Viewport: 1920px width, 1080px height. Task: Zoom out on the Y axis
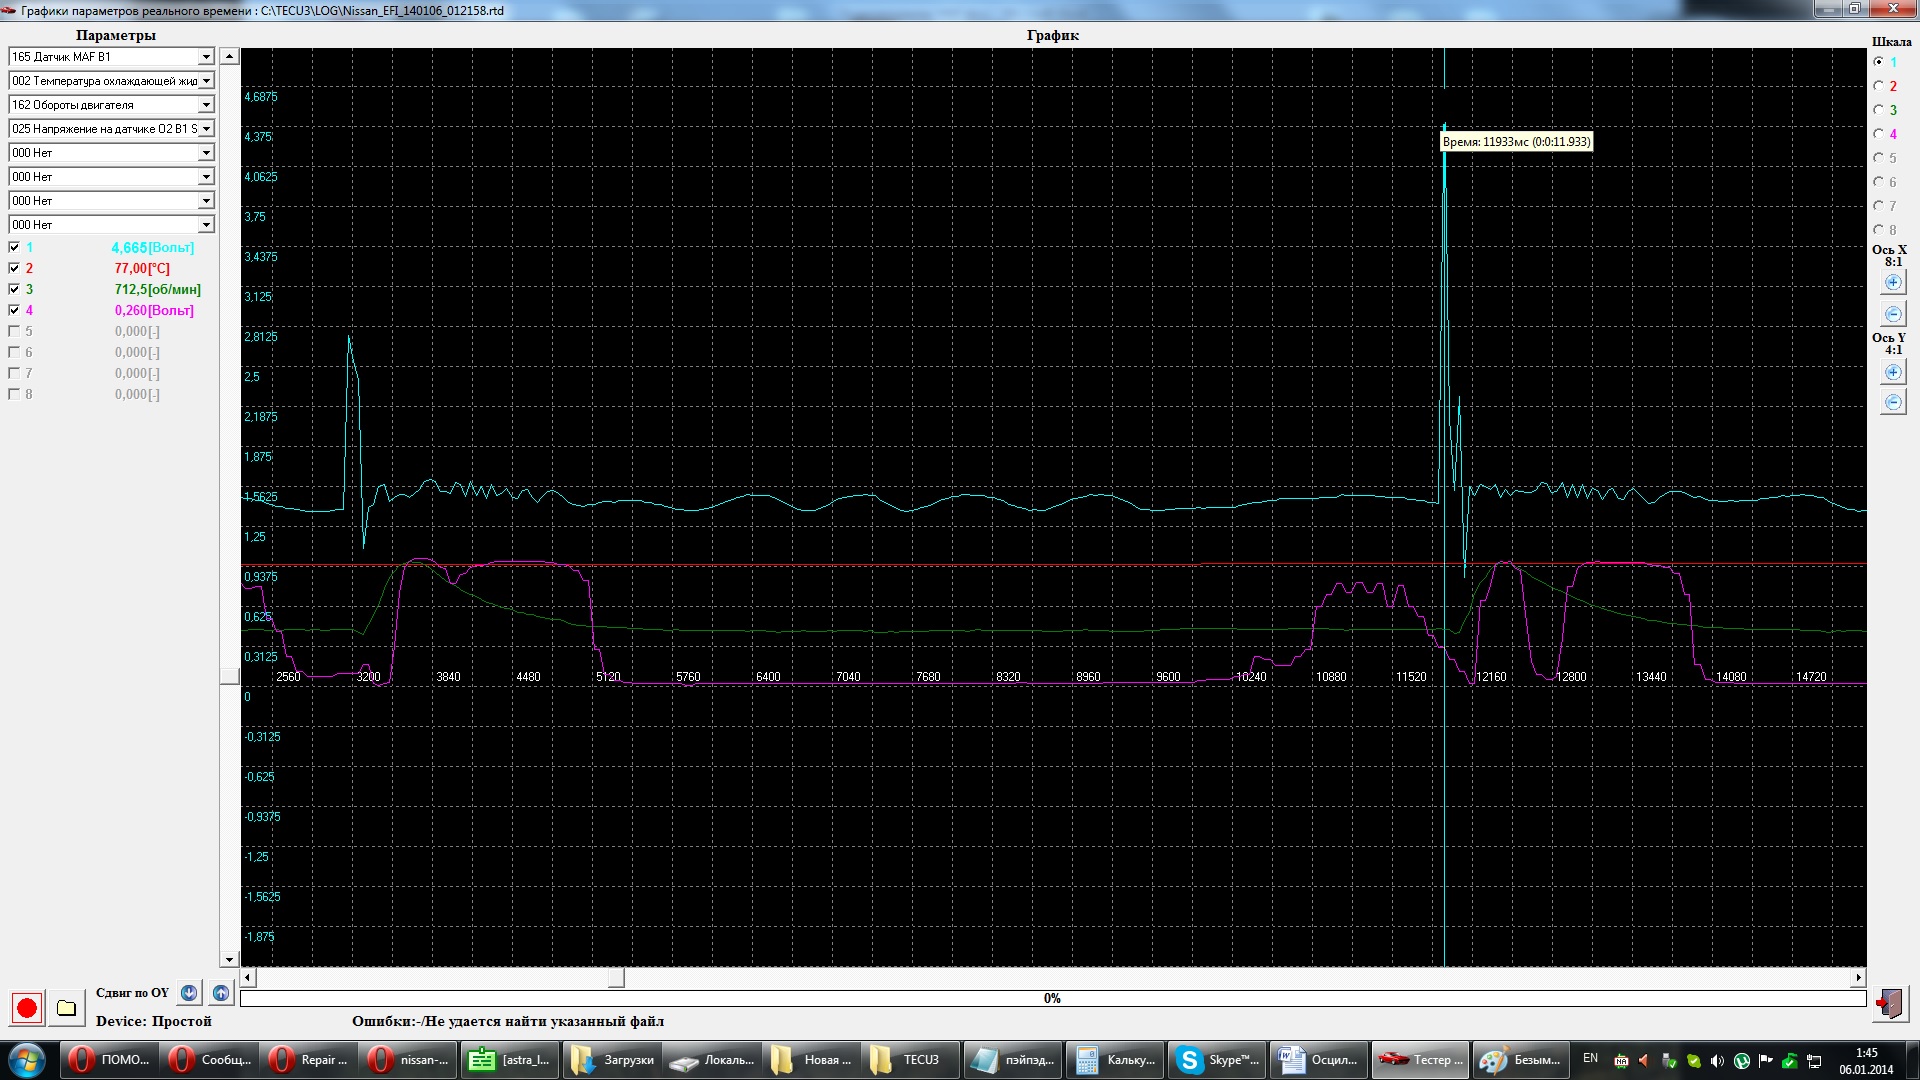(x=1893, y=402)
